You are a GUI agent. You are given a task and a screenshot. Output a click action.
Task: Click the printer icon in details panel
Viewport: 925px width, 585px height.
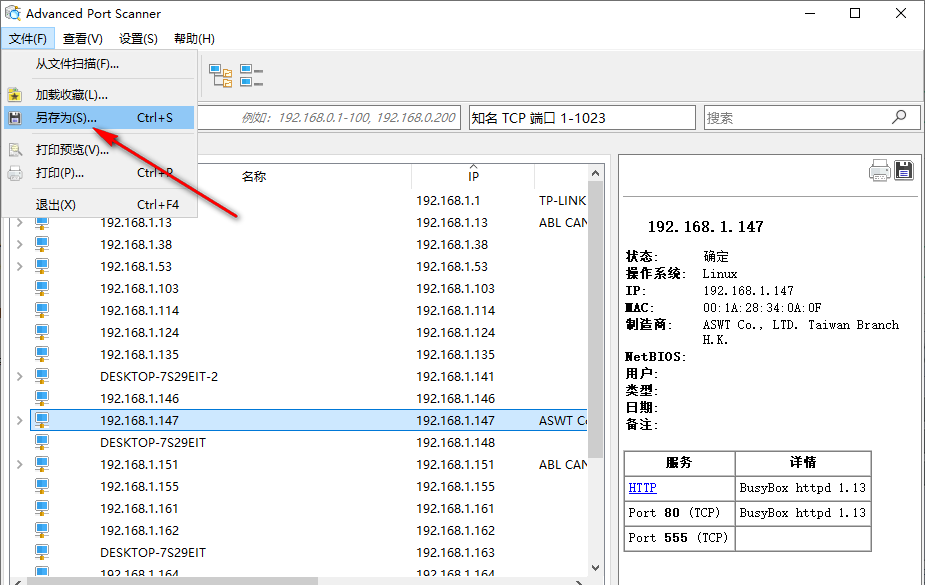click(x=879, y=170)
